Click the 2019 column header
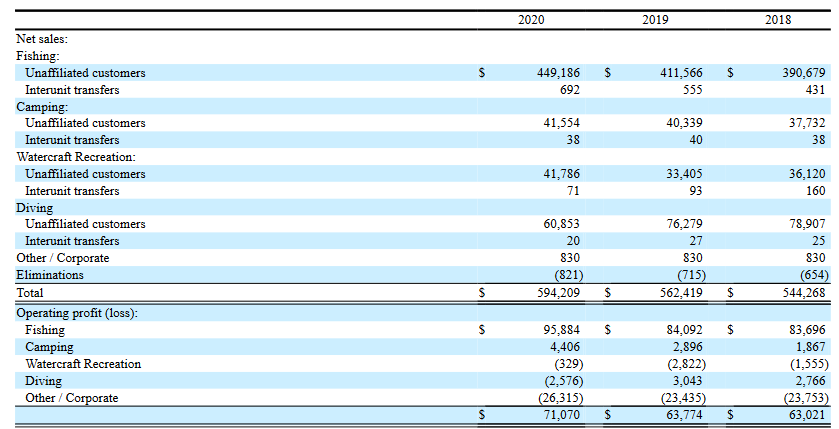The height and width of the screenshot is (429, 839). pos(656,20)
